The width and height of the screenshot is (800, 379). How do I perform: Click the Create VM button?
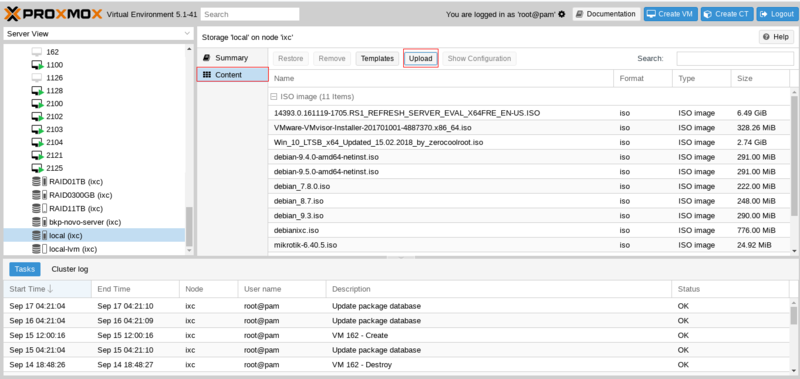670,14
